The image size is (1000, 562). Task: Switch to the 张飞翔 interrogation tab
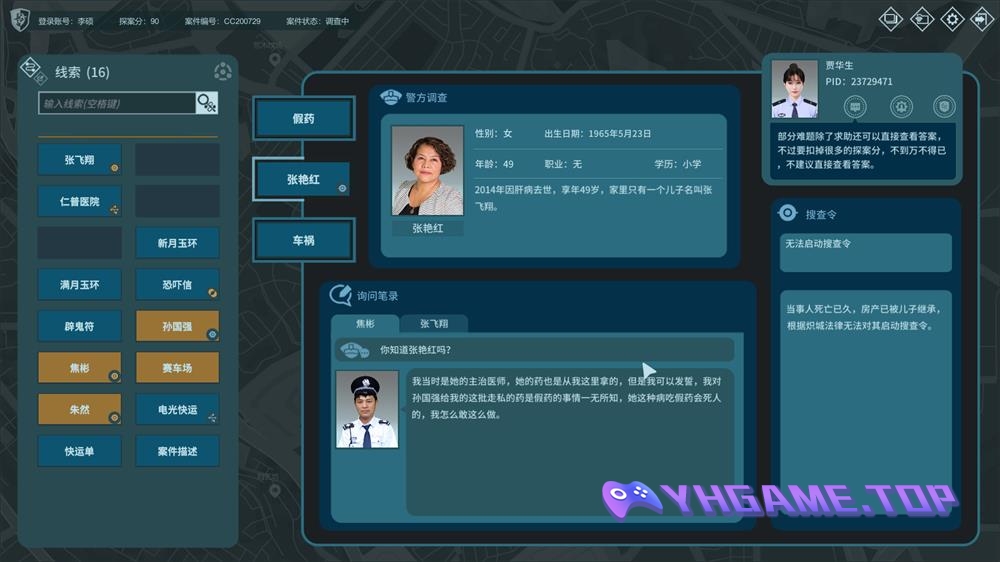click(434, 324)
